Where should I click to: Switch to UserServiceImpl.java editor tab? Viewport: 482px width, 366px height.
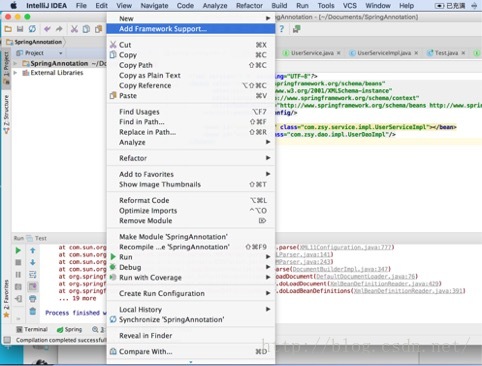click(384, 53)
